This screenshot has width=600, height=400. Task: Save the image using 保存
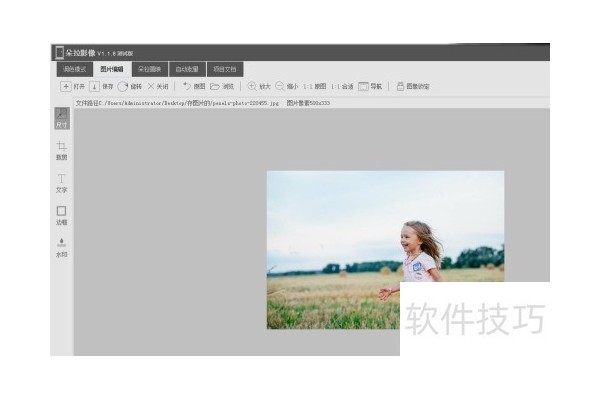pos(101,87)
